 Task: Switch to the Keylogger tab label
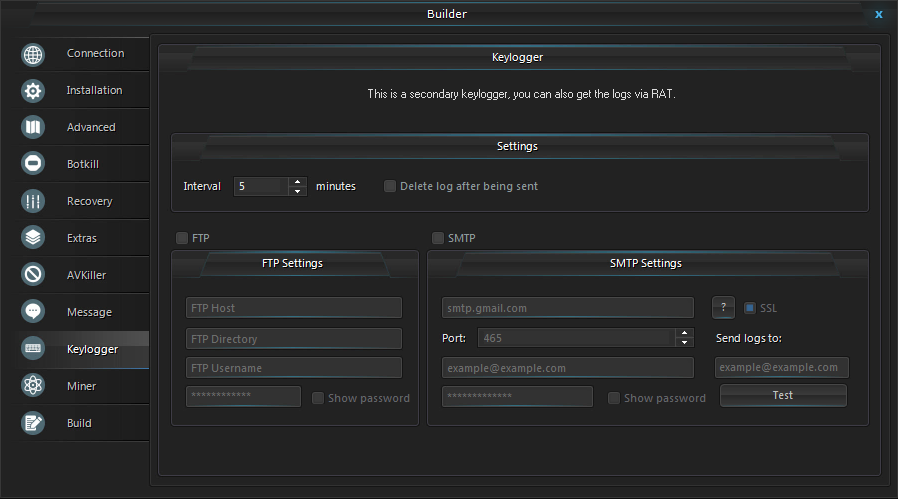[92, 349]
